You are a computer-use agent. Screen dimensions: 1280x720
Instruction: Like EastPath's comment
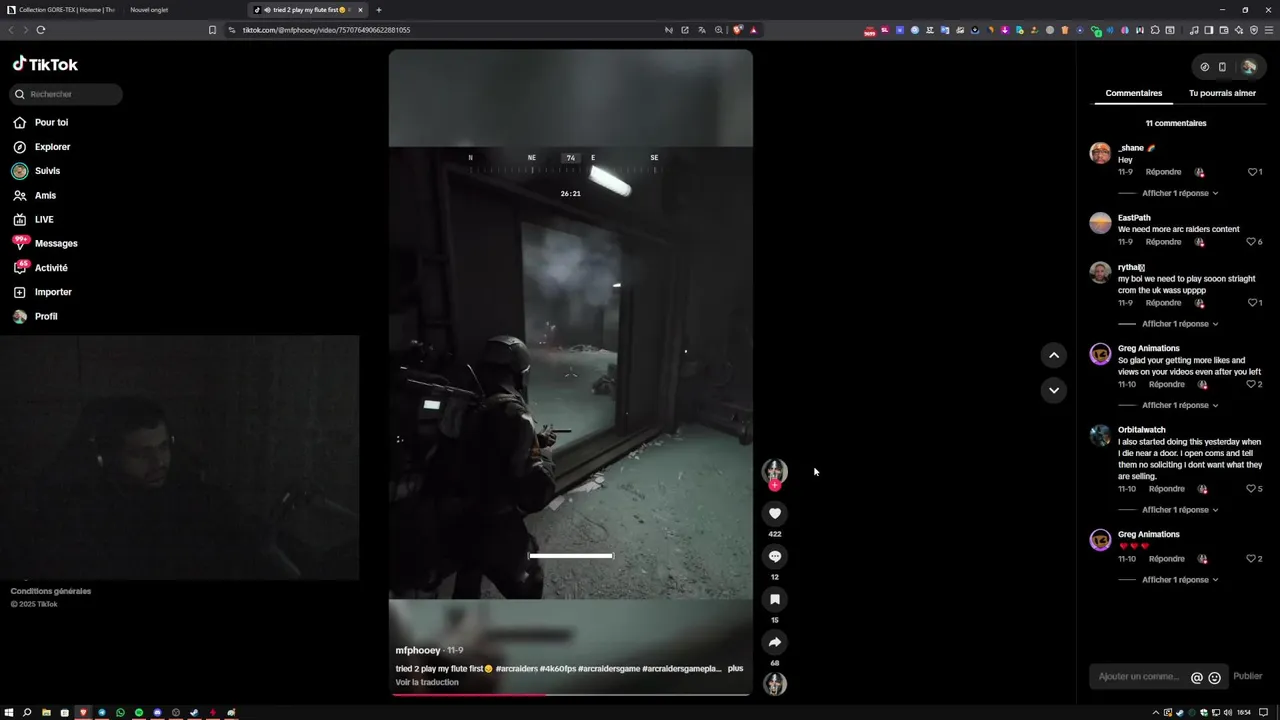[x=1252, y=242]
